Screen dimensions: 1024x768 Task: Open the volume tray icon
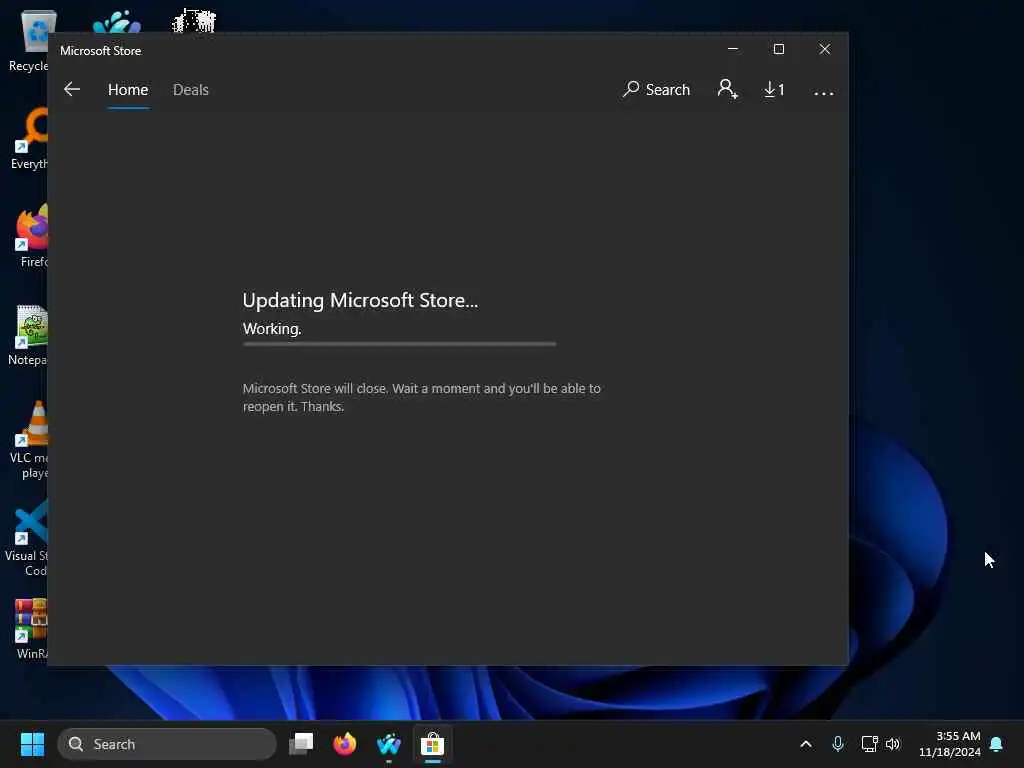893,744
